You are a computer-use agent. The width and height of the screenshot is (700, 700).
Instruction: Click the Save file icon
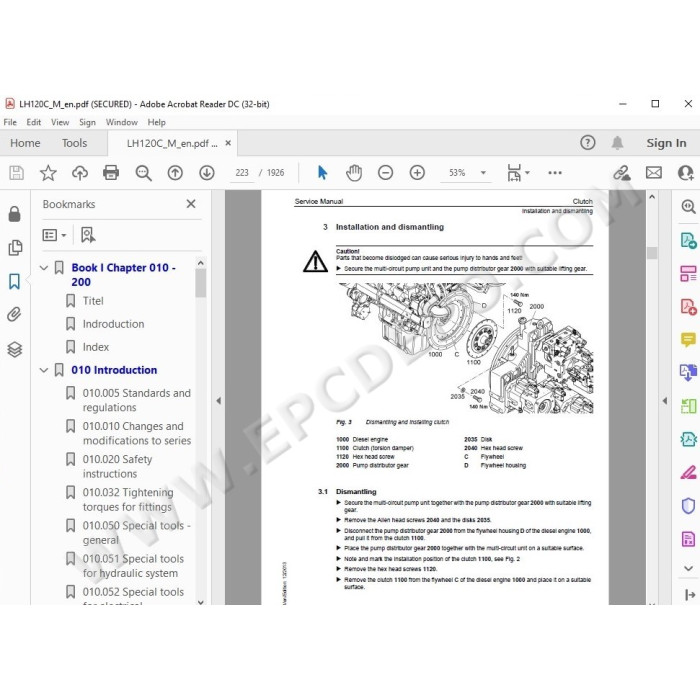(x=17, y=173)
